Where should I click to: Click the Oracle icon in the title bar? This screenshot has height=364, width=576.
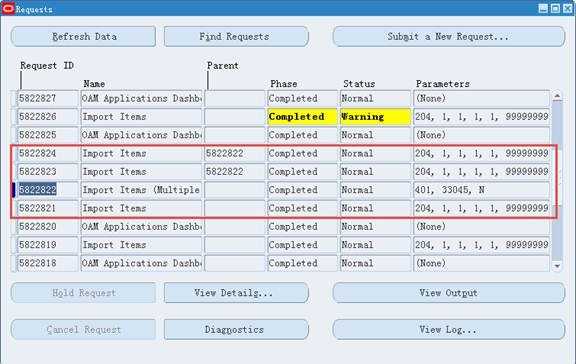point(8,8)
